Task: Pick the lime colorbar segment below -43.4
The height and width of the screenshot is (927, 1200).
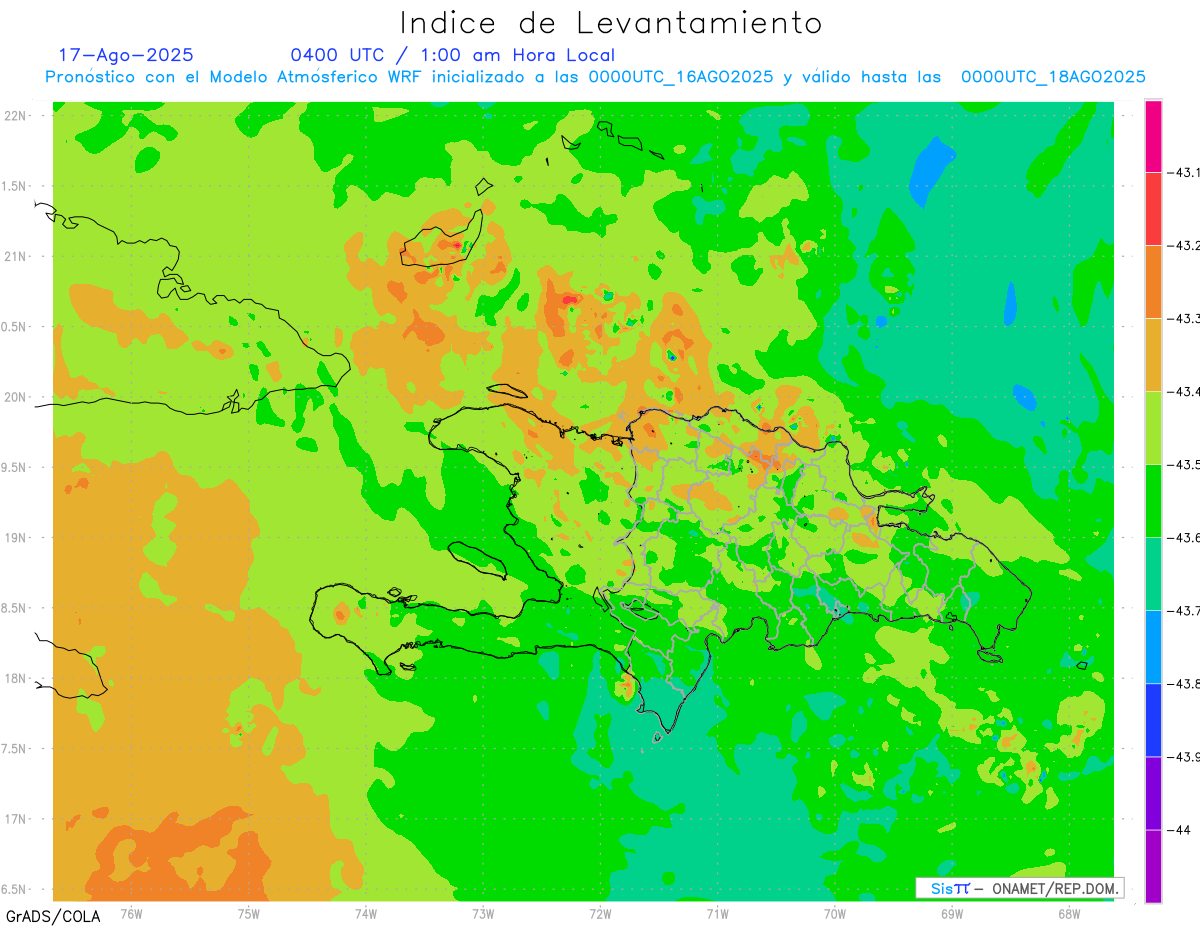Action: pos(1153,428)
